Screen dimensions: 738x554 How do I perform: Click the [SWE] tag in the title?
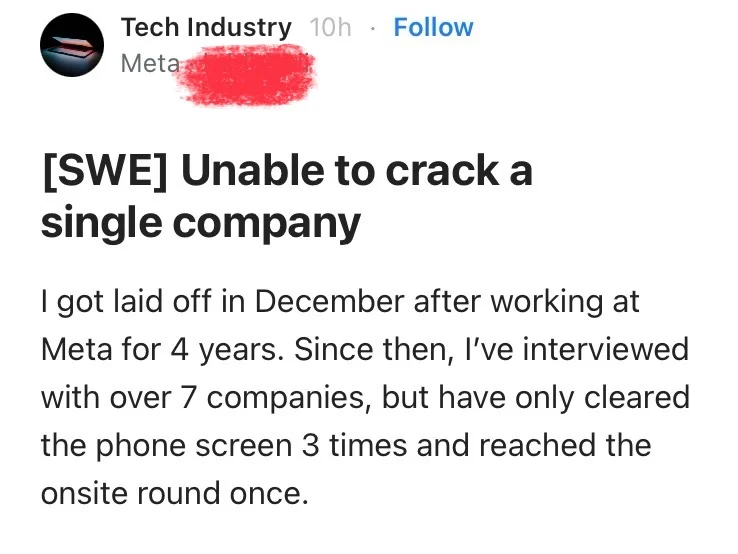tap(105, 171)
